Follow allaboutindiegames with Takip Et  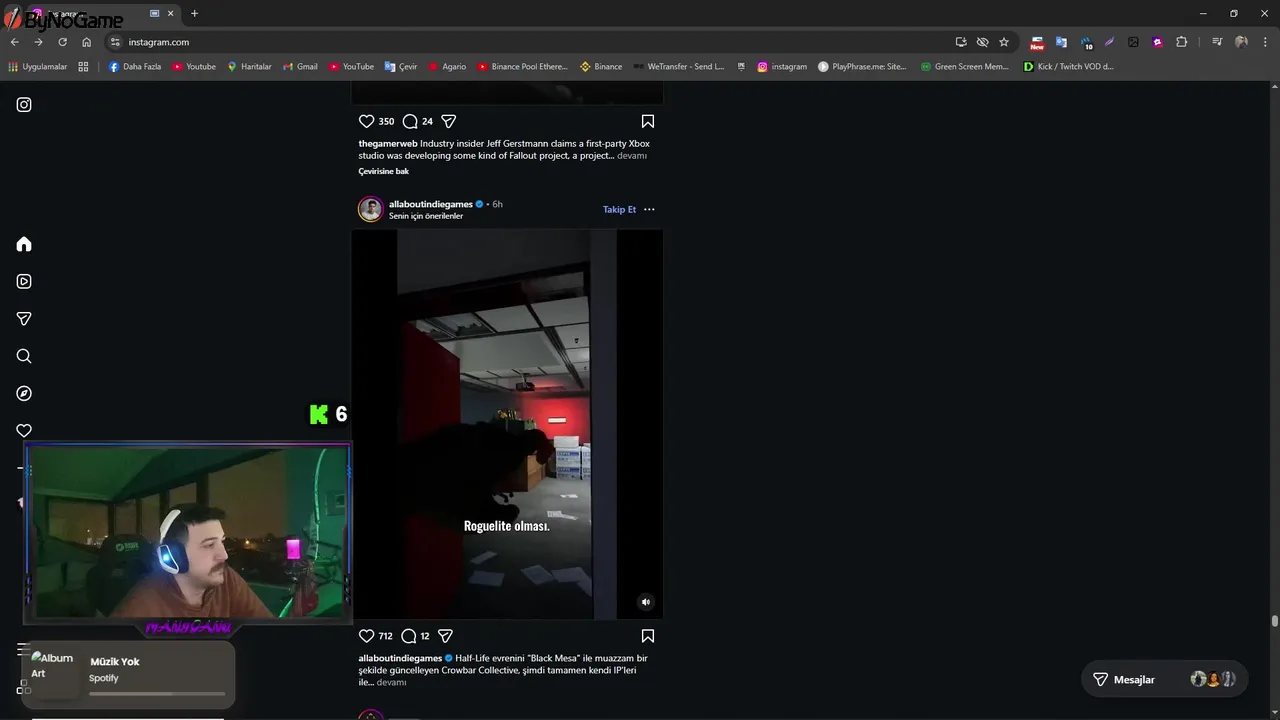619,209
